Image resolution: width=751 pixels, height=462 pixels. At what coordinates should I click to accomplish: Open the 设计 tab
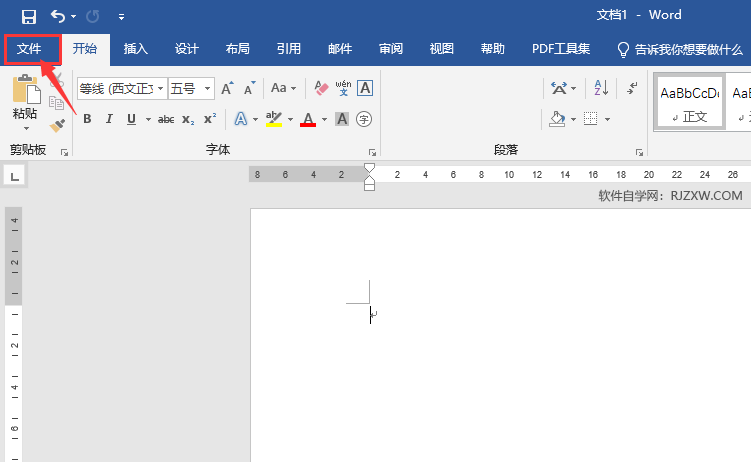[186, 49]
